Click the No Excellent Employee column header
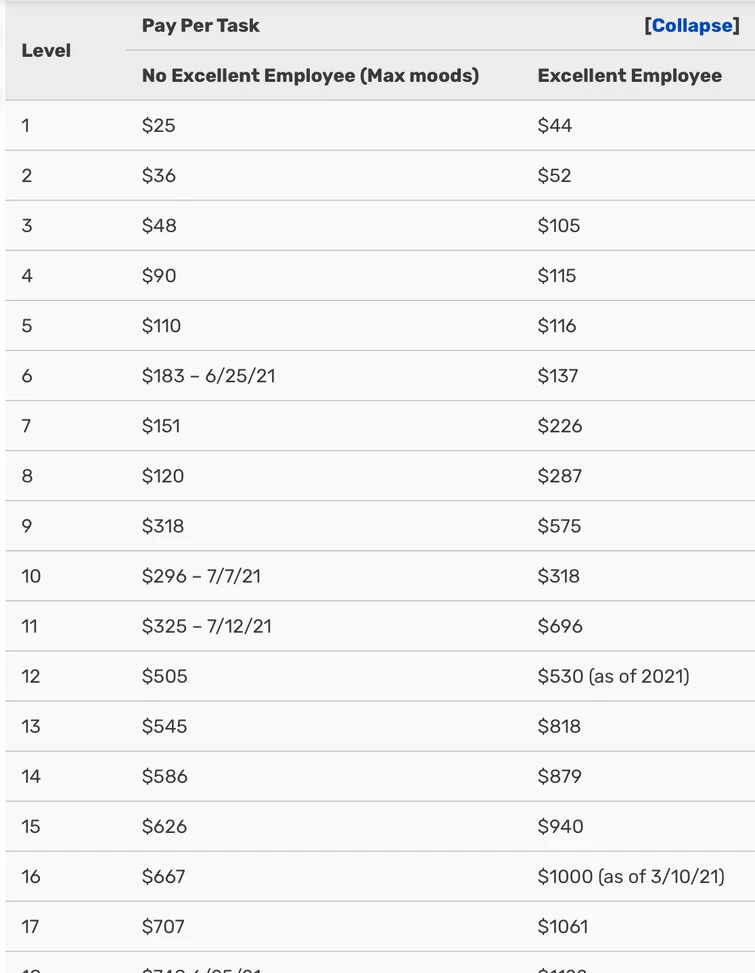Screen dimensions: 755x973 click(x=310, y=76)
